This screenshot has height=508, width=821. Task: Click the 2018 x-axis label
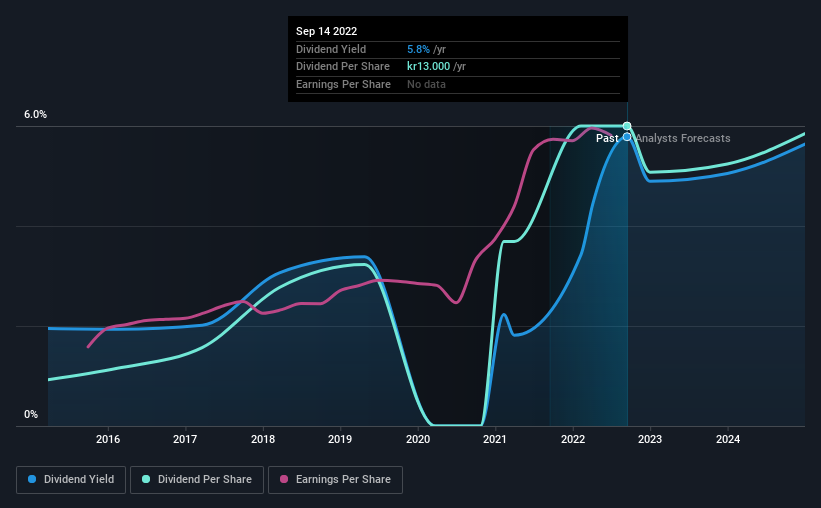(x=263, y=439)
